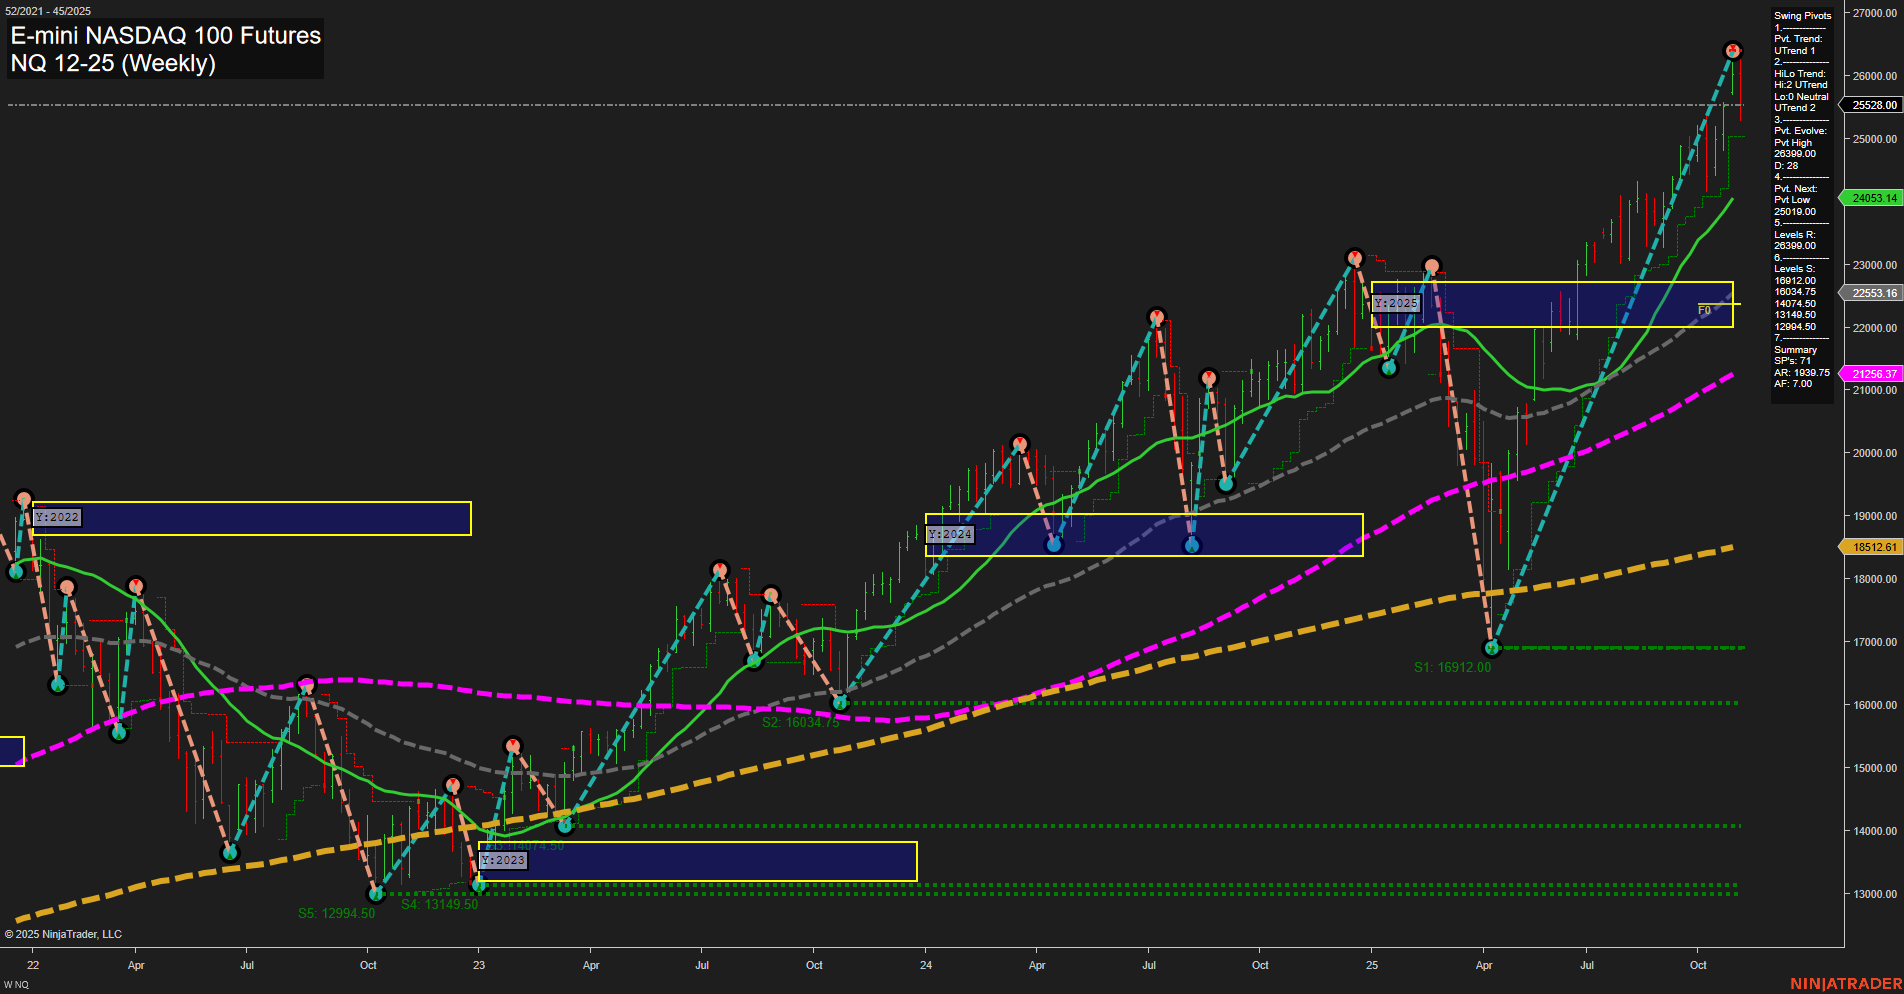Click the gray 22553.16 price marker on the axis
The image size is (1904, 994).
(1873, 293)
